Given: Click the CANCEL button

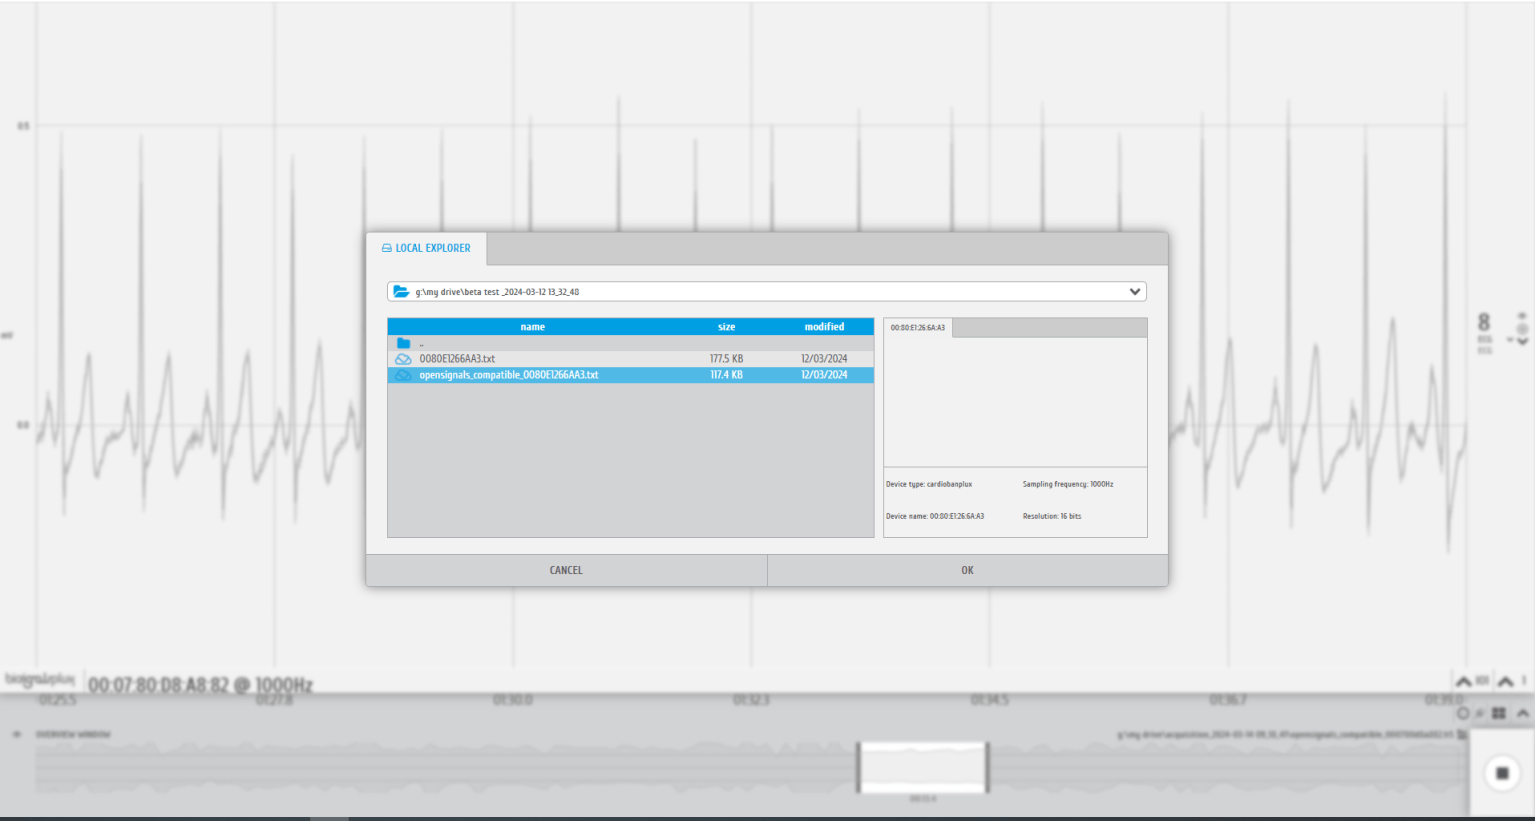Looking at the screenshot, I should click(566, 569).
